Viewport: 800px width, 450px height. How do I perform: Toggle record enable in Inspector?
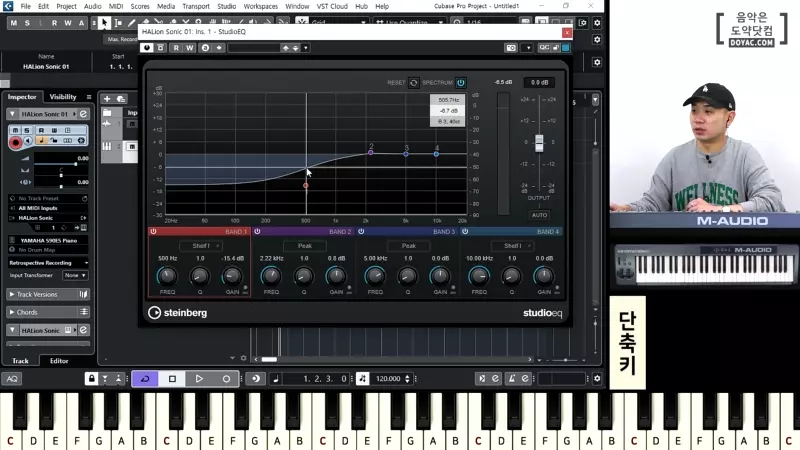15,142
